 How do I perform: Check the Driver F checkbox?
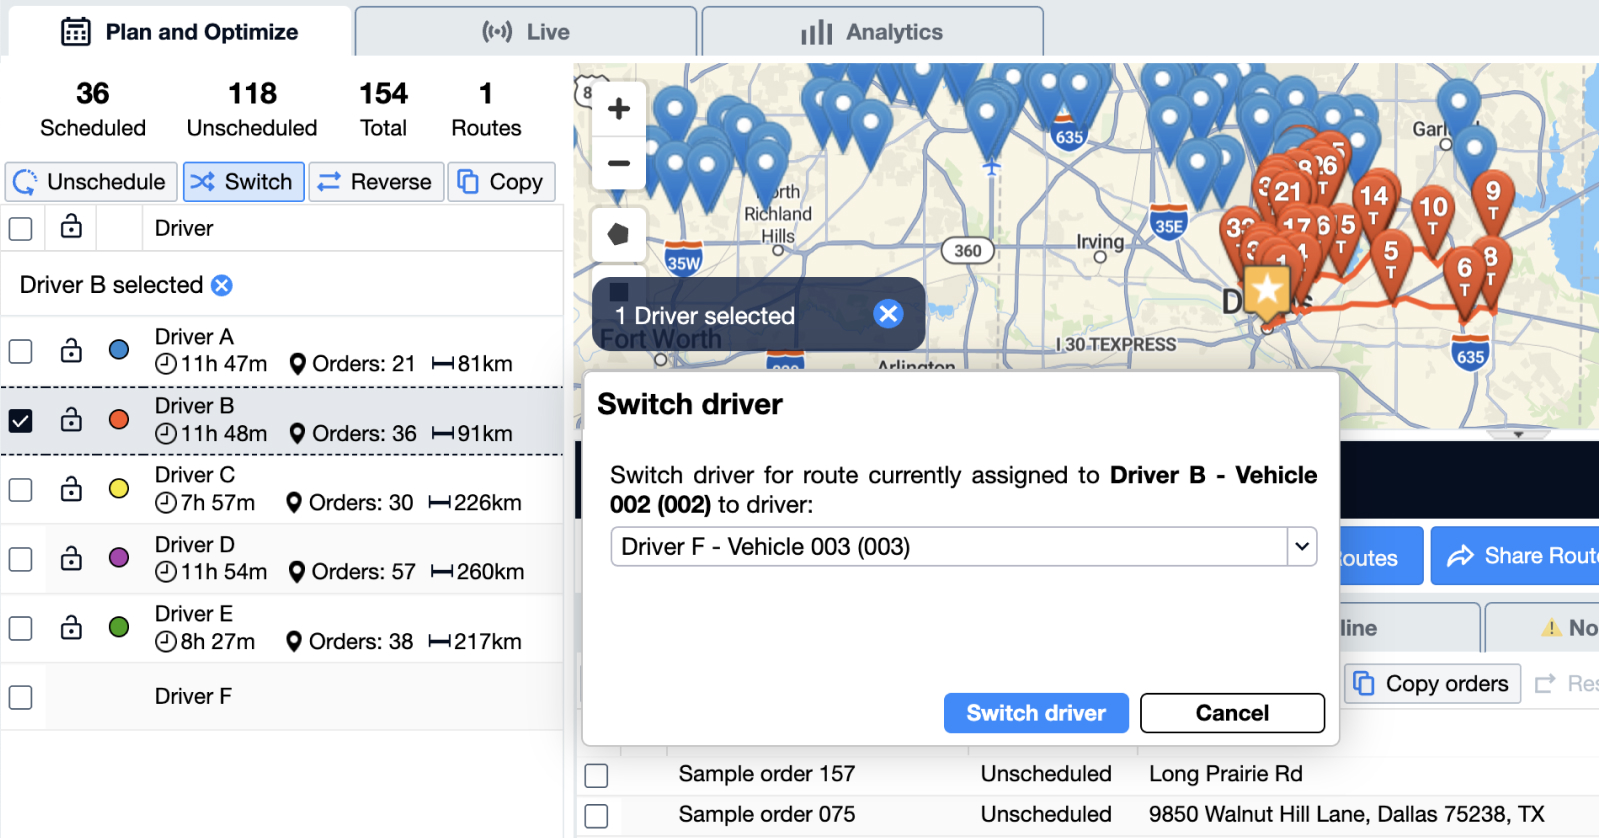pyautogui.click(x=21, y=697)
